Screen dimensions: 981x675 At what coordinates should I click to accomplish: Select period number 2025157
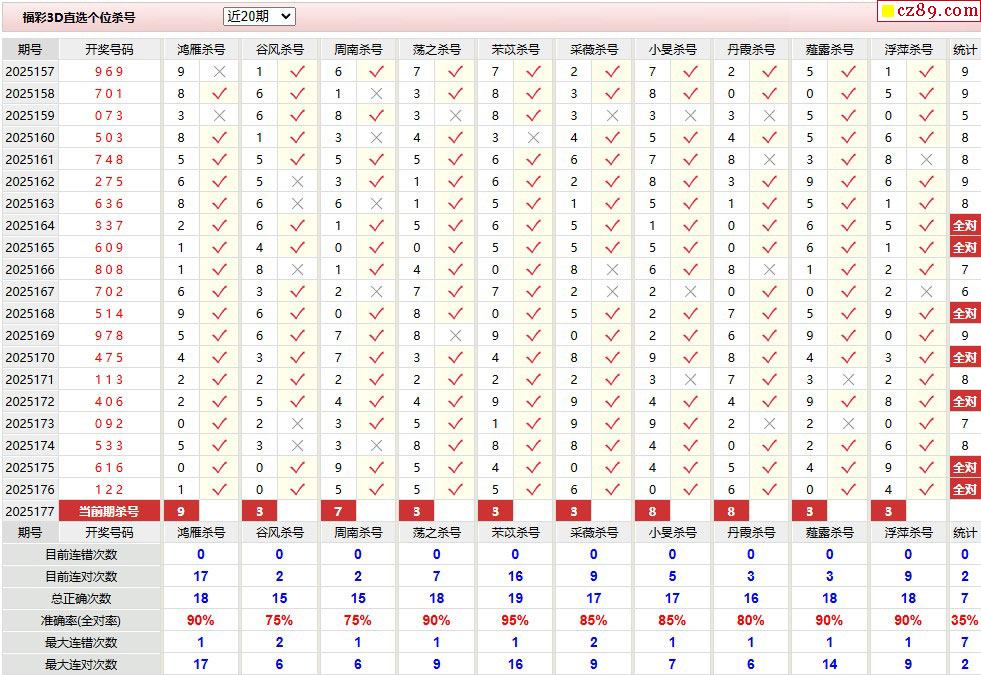click(29, 72)
